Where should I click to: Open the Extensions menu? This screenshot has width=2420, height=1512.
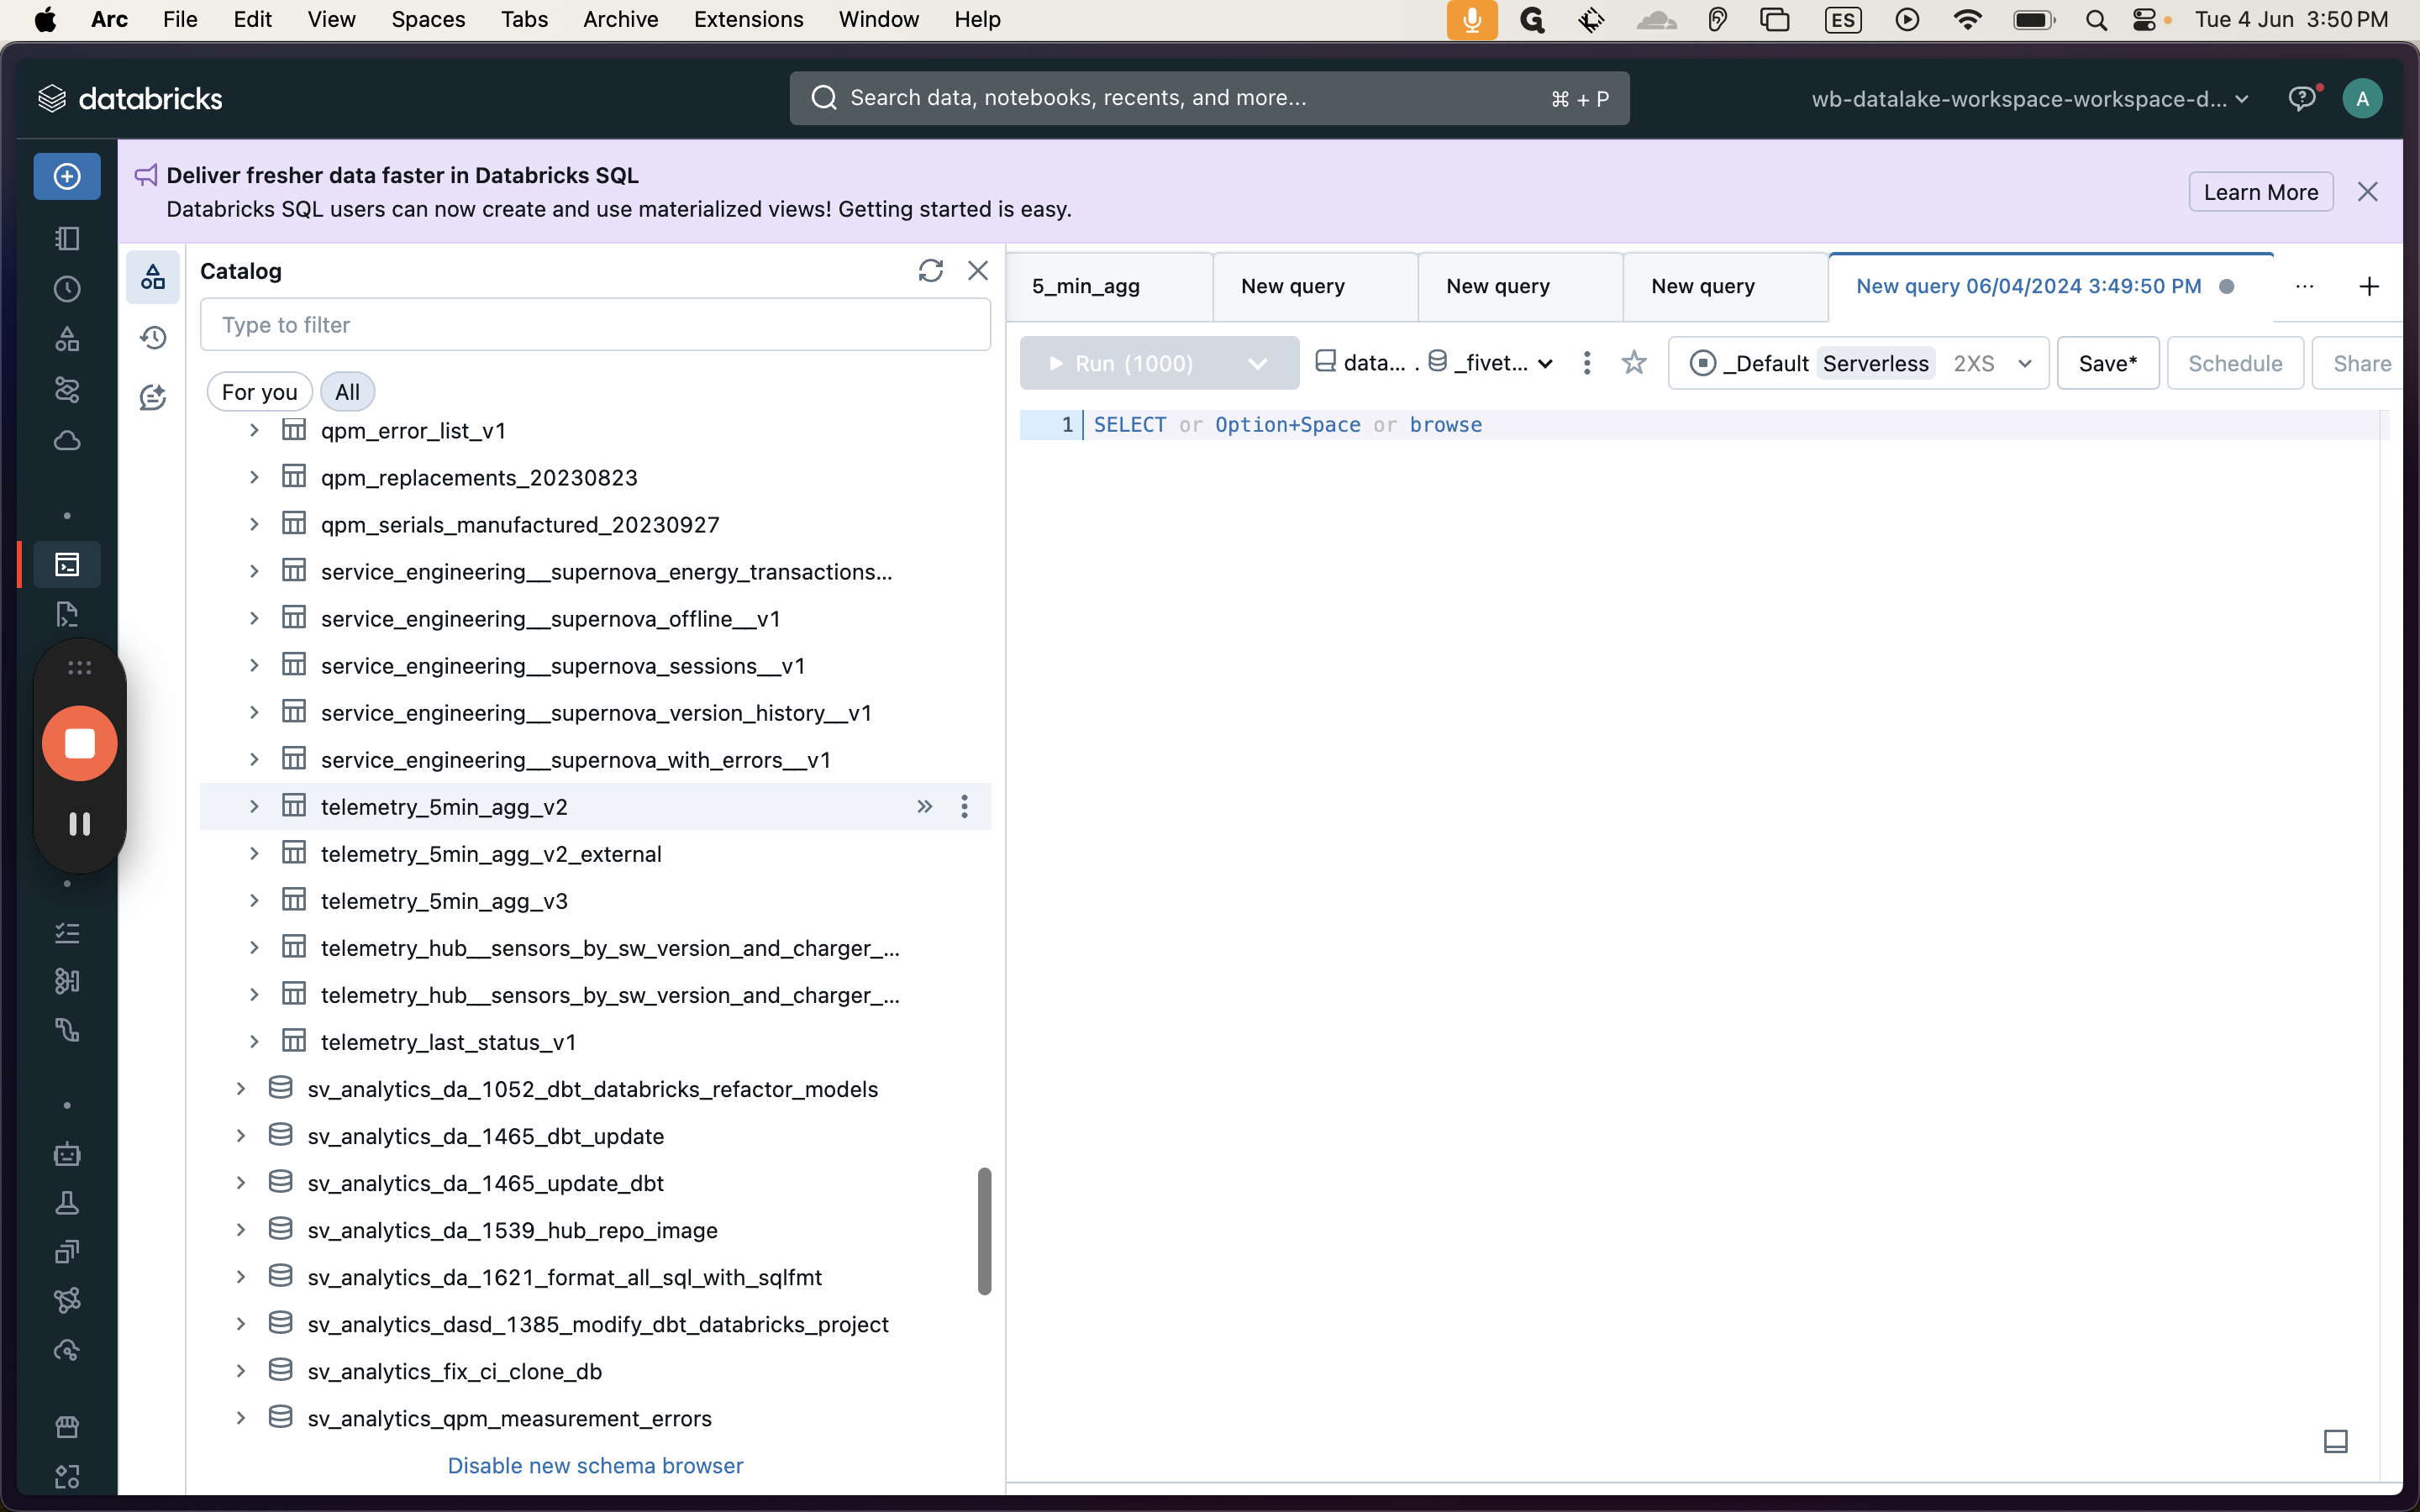[748, 20]
